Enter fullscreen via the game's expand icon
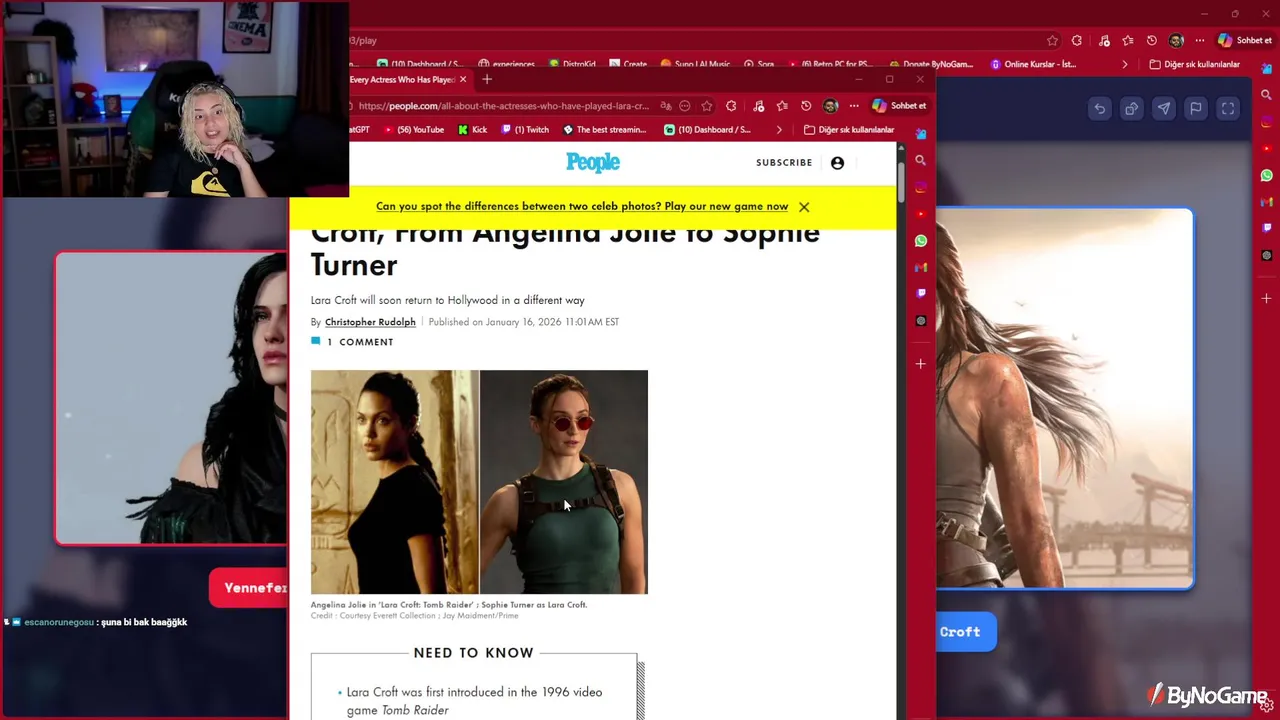 click(1228, 109)
